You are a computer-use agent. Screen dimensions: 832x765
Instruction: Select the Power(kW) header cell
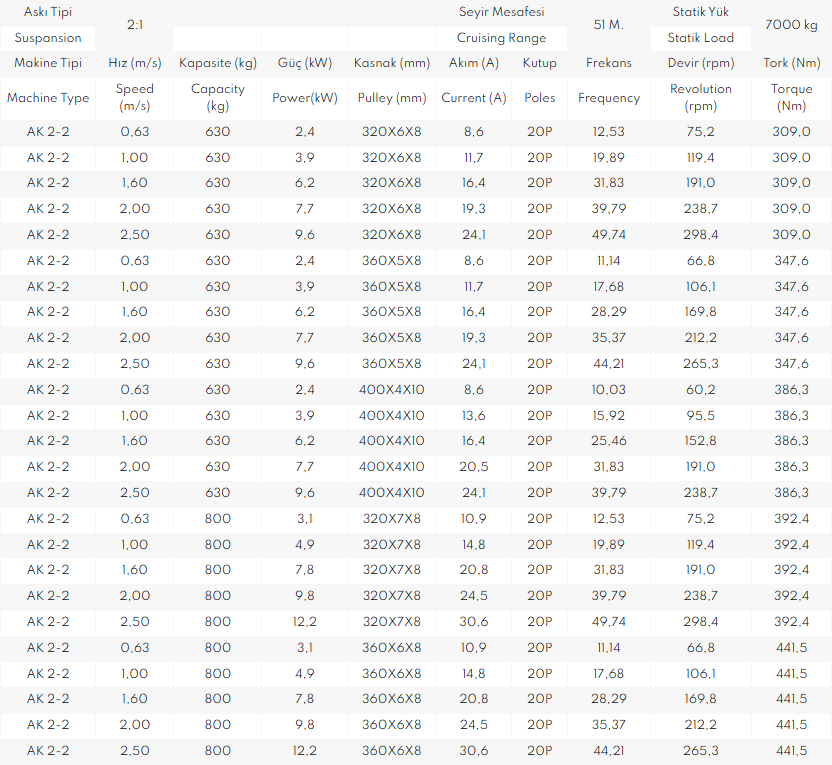305,98
